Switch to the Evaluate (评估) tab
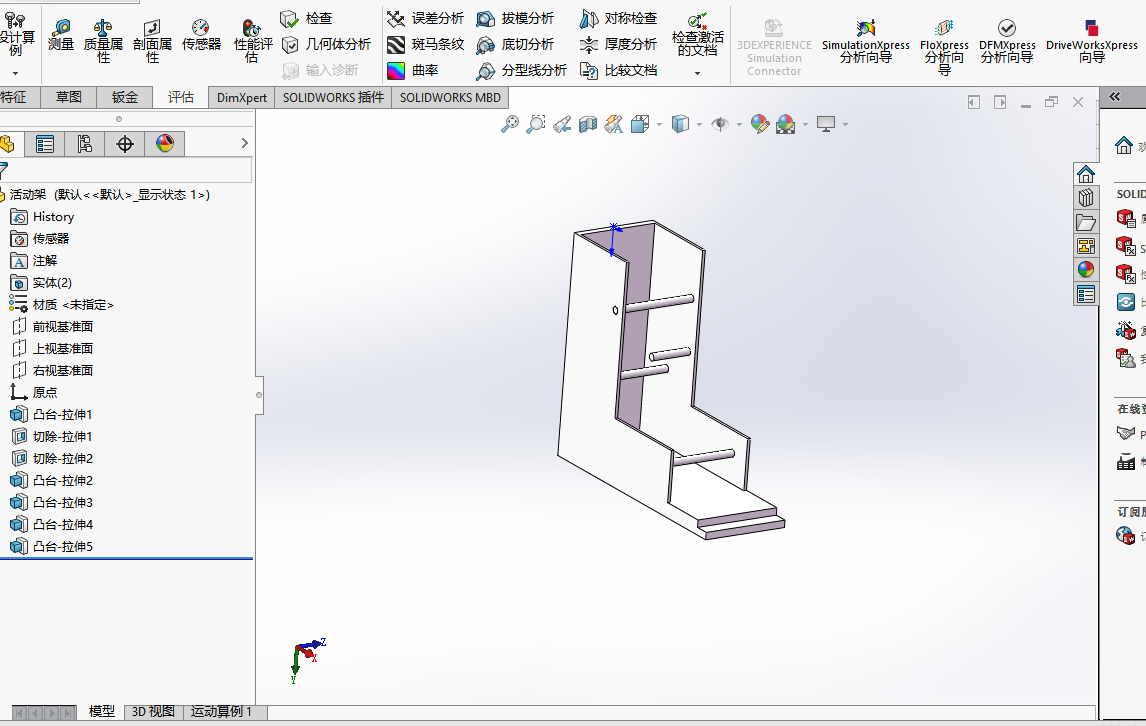The height and width of the screenshot is (726, 1146). [181, 97]
